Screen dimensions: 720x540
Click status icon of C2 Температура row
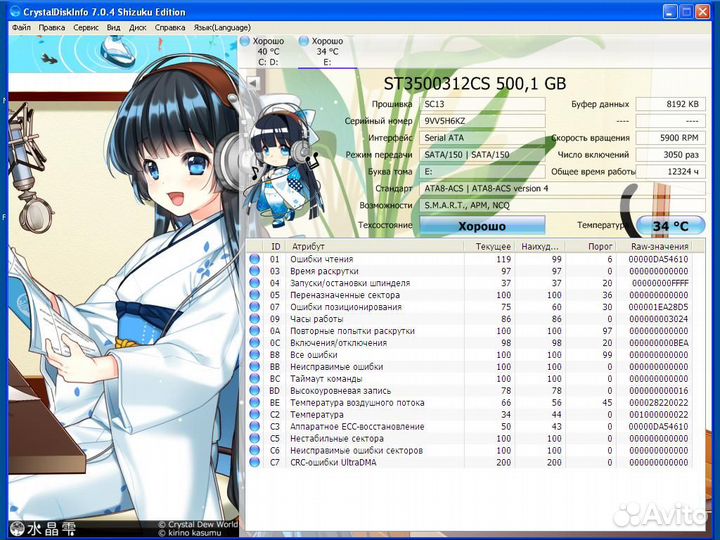254,414
